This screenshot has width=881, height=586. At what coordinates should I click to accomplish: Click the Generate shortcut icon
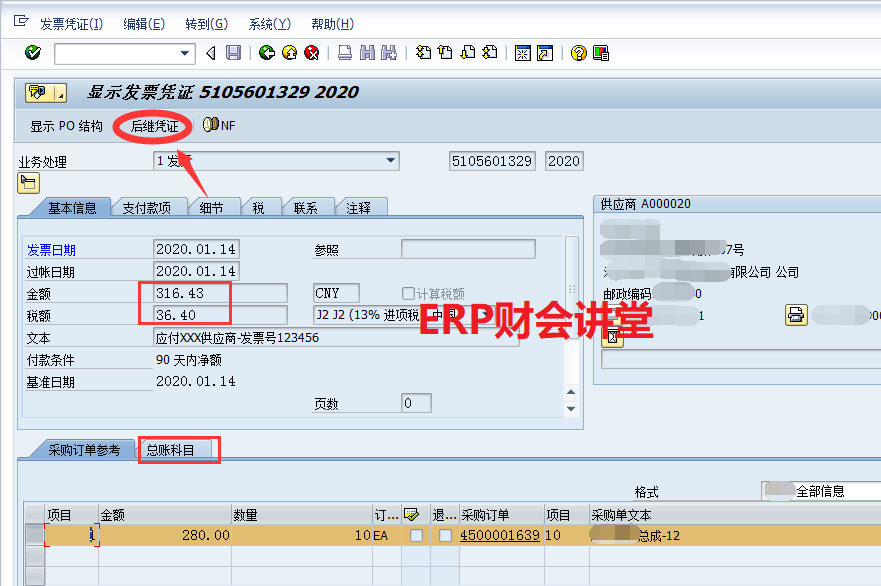(x=545, y=53)
